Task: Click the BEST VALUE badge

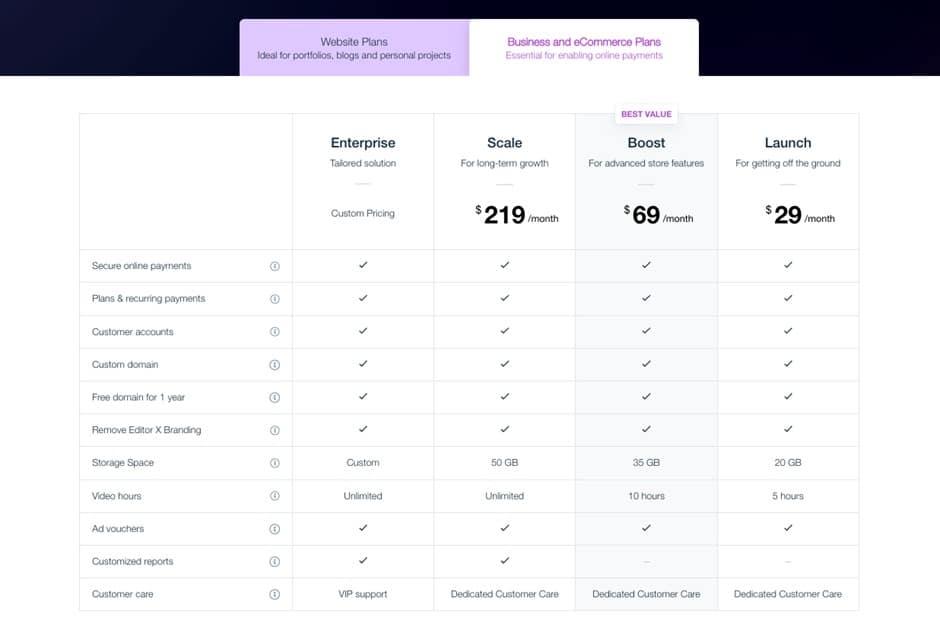Action: pyautogui.click(x=646, y=114)
